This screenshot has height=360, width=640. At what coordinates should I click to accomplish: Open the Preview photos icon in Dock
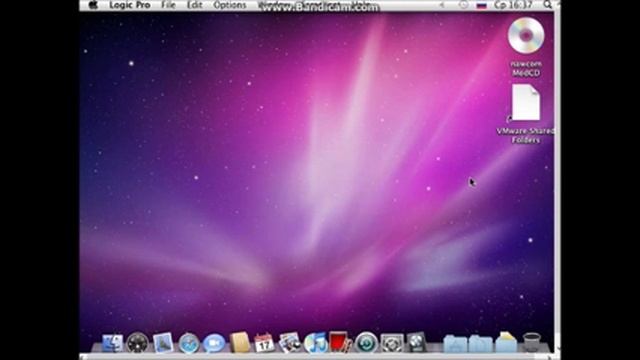(x=290, y=343)
